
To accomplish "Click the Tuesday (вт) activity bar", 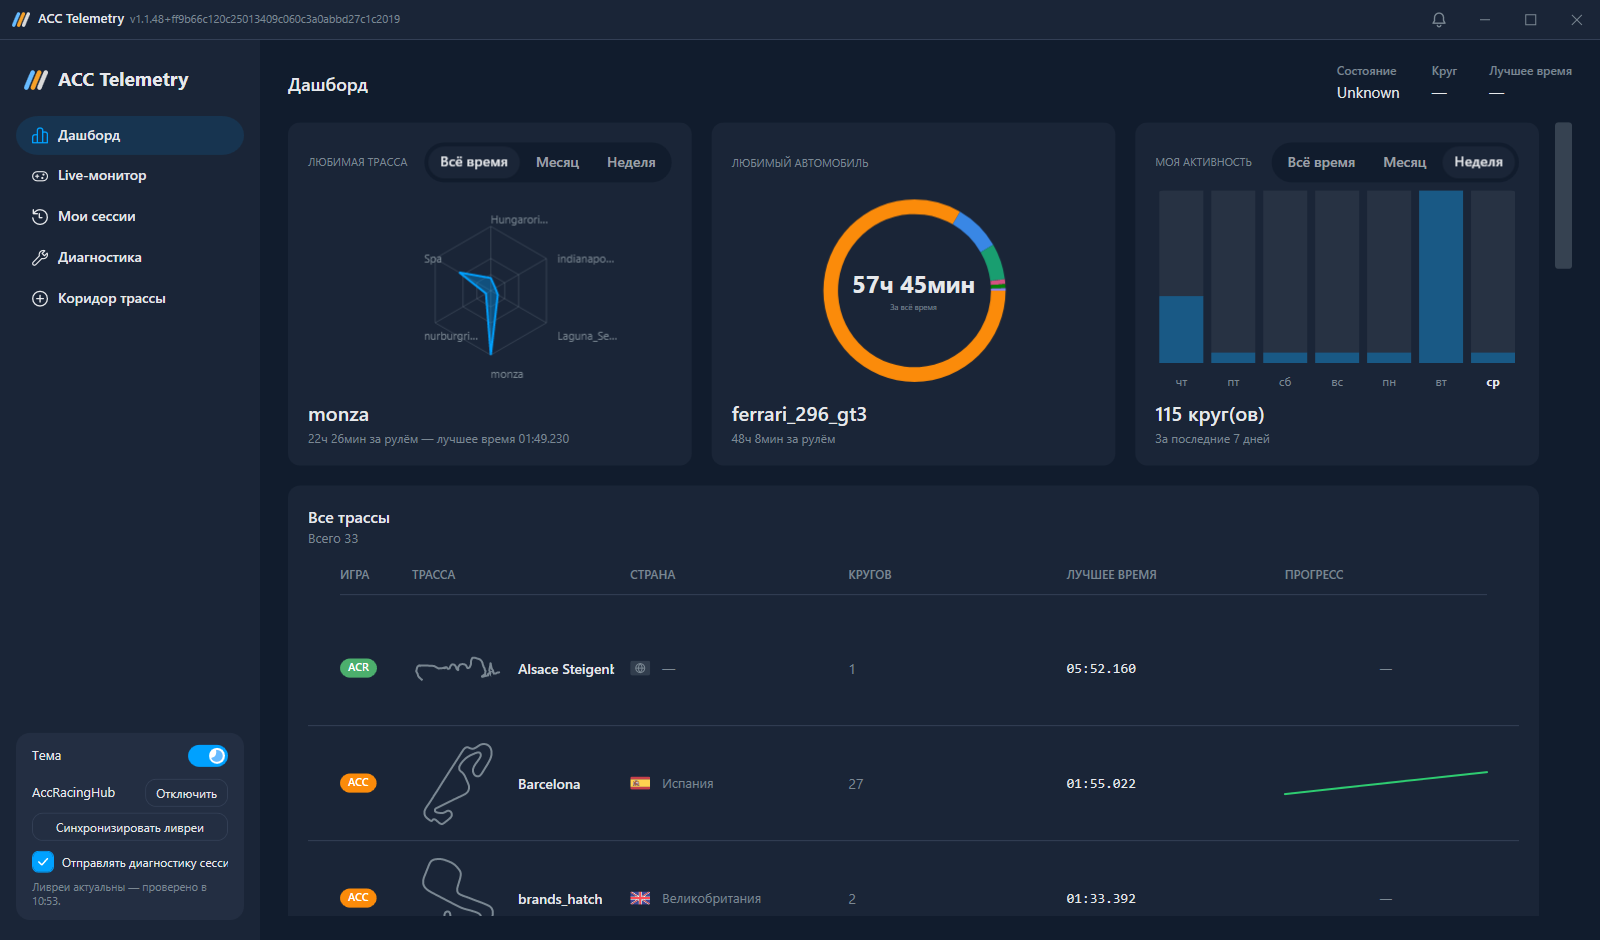I will (x=1441, y=277).
